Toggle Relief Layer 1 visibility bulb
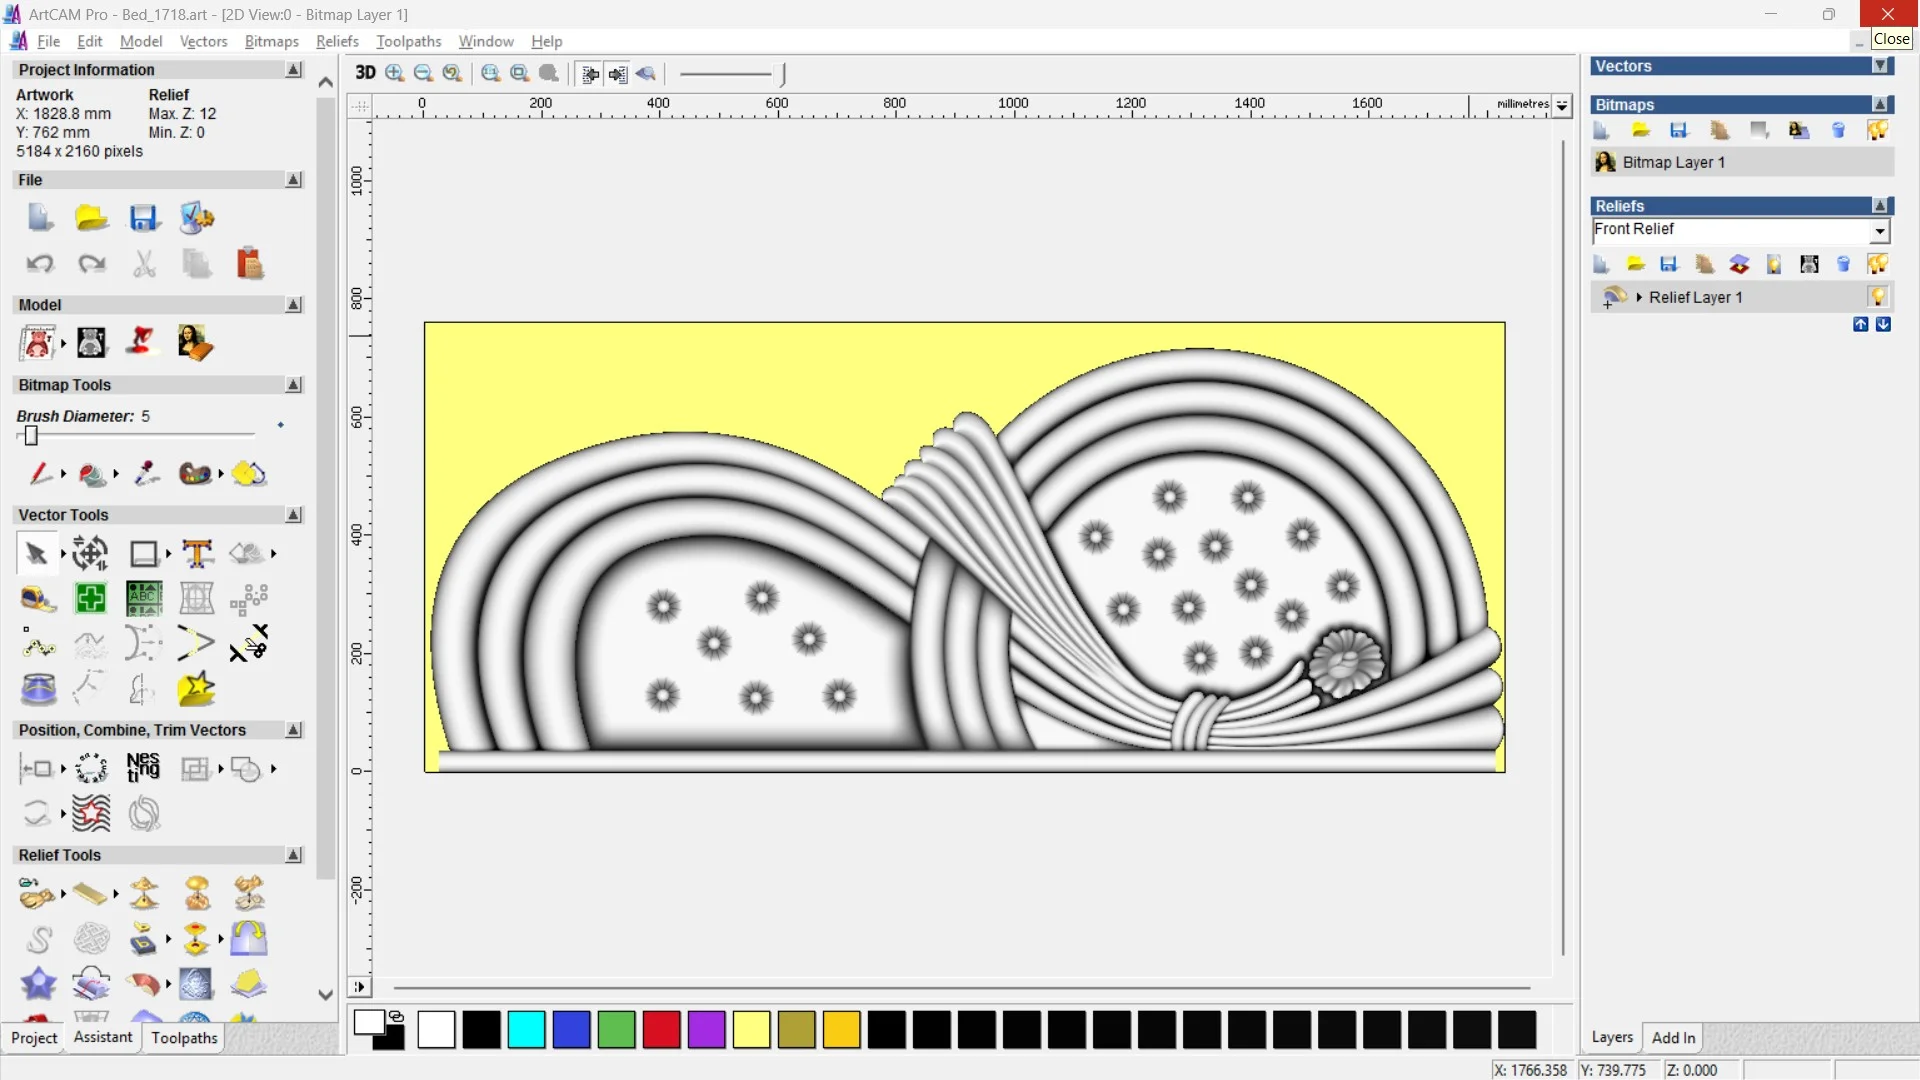This screenshot has height=1080, width=1920. (1878, 297)
